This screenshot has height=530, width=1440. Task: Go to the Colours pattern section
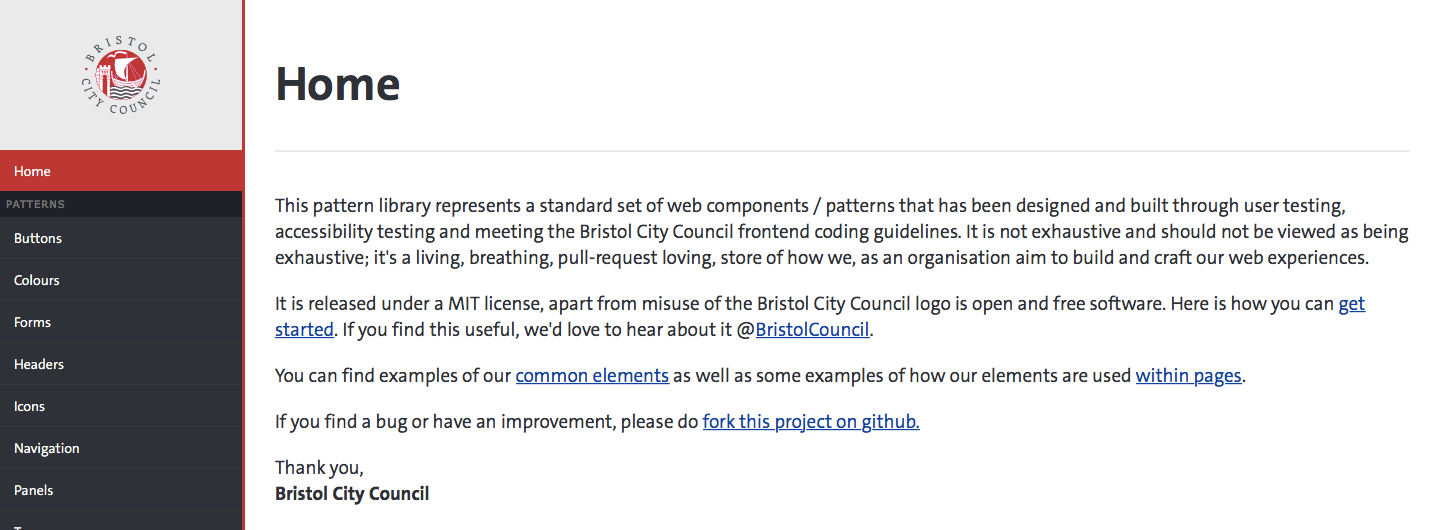pyautogui.click(x=37, y=281)
